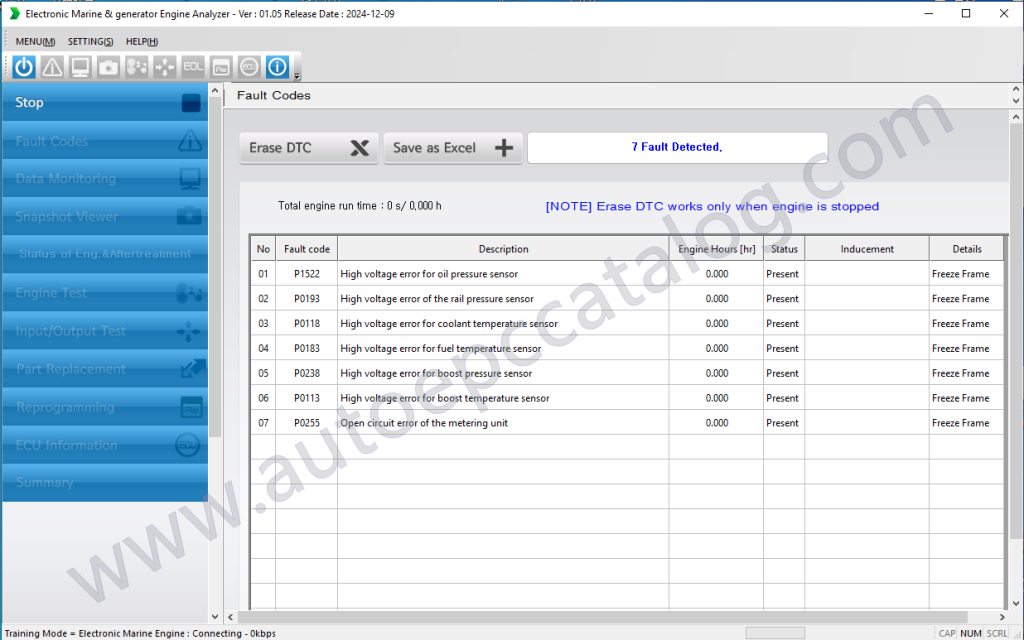This screenshot has height=640, width=1024.
Task: Click the Description column header
Action: point(503,249)
